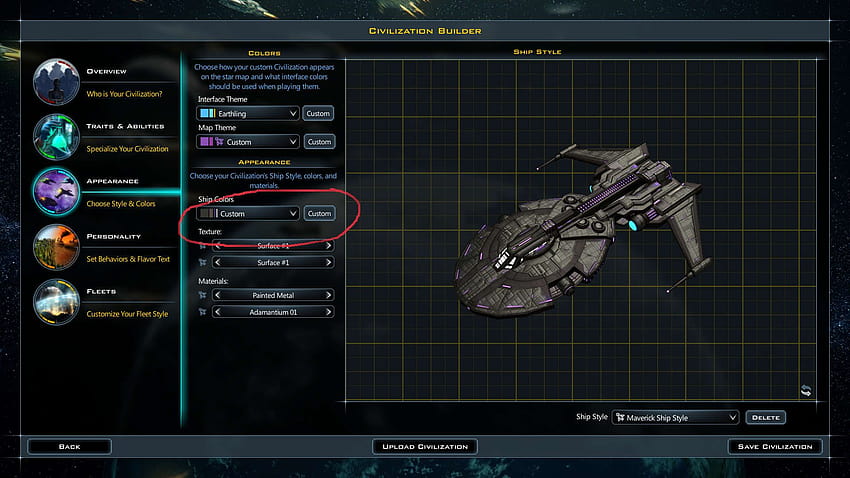The width and height of the screenshot is (850, 478).
Task: Open the Personality section label
Action: coord(114,236)
